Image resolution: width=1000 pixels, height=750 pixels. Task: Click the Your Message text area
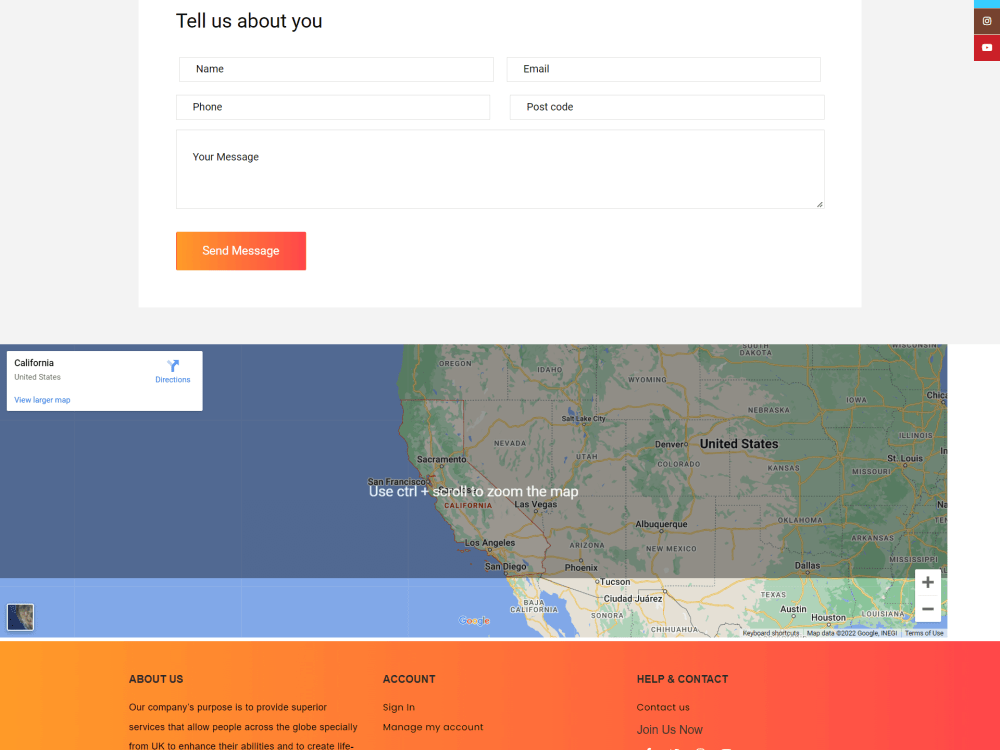click(x=500, y=168)
